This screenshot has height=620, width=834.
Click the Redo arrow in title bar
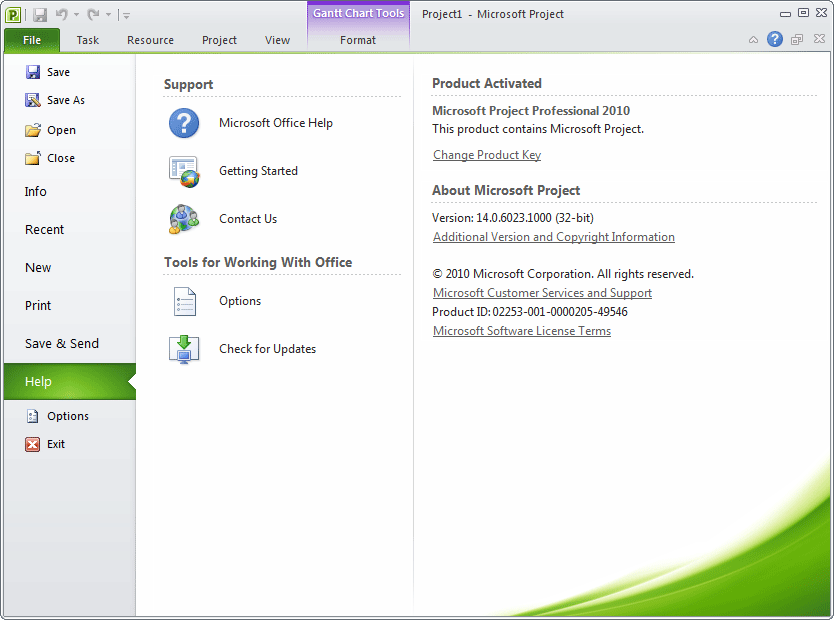click(94, 14)
